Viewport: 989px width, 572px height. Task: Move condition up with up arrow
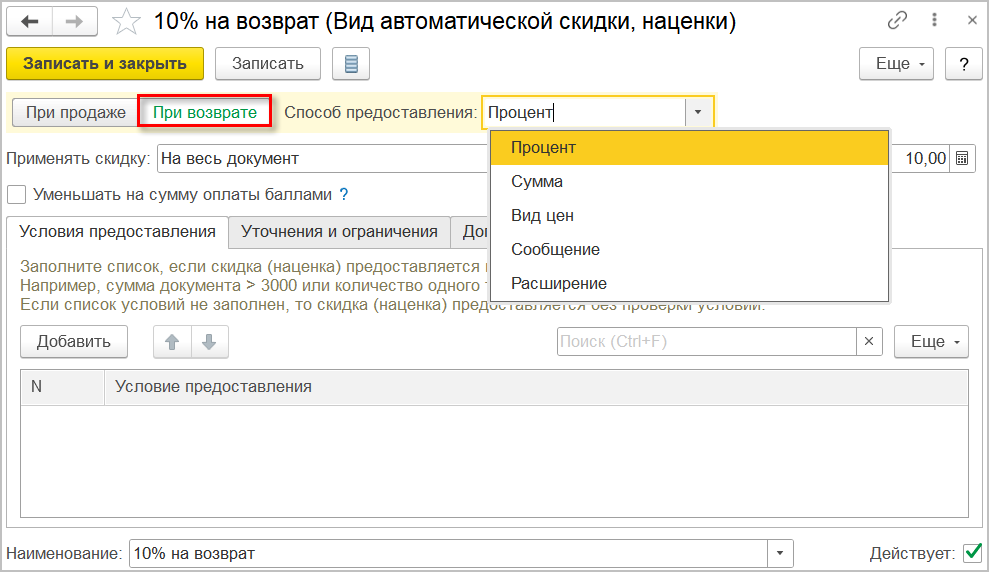172,341
